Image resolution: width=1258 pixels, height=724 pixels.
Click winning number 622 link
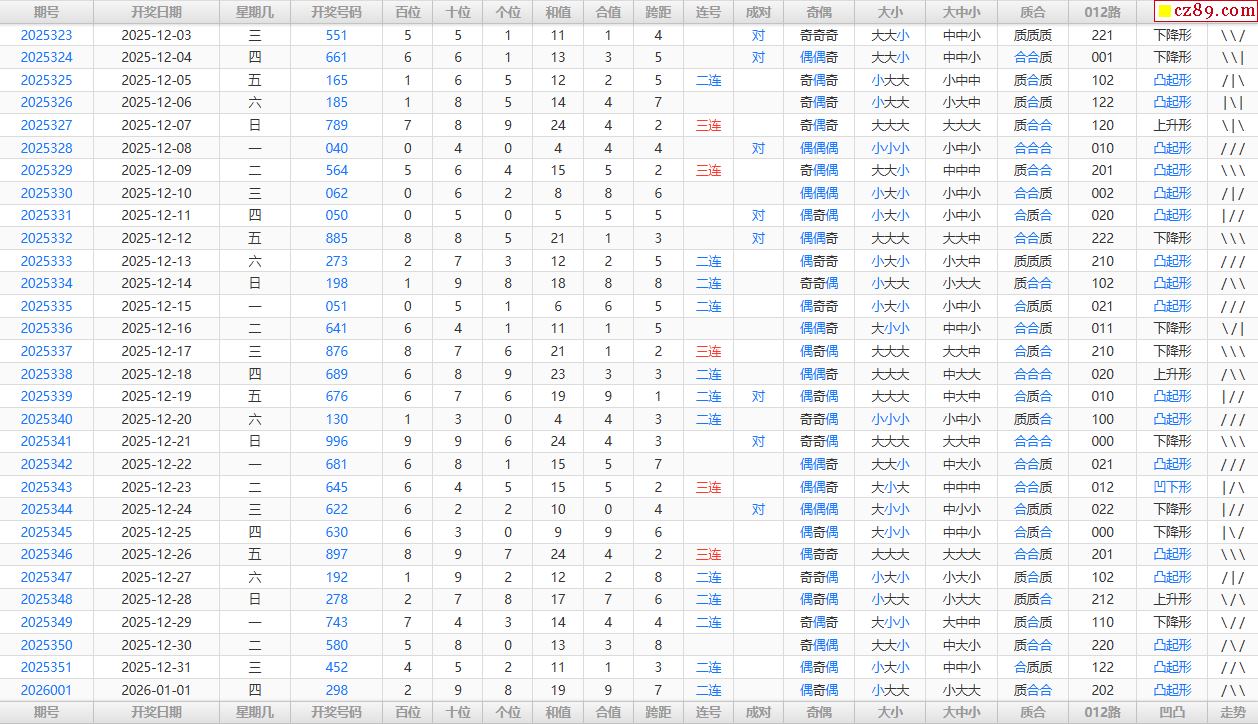(337, 509)
